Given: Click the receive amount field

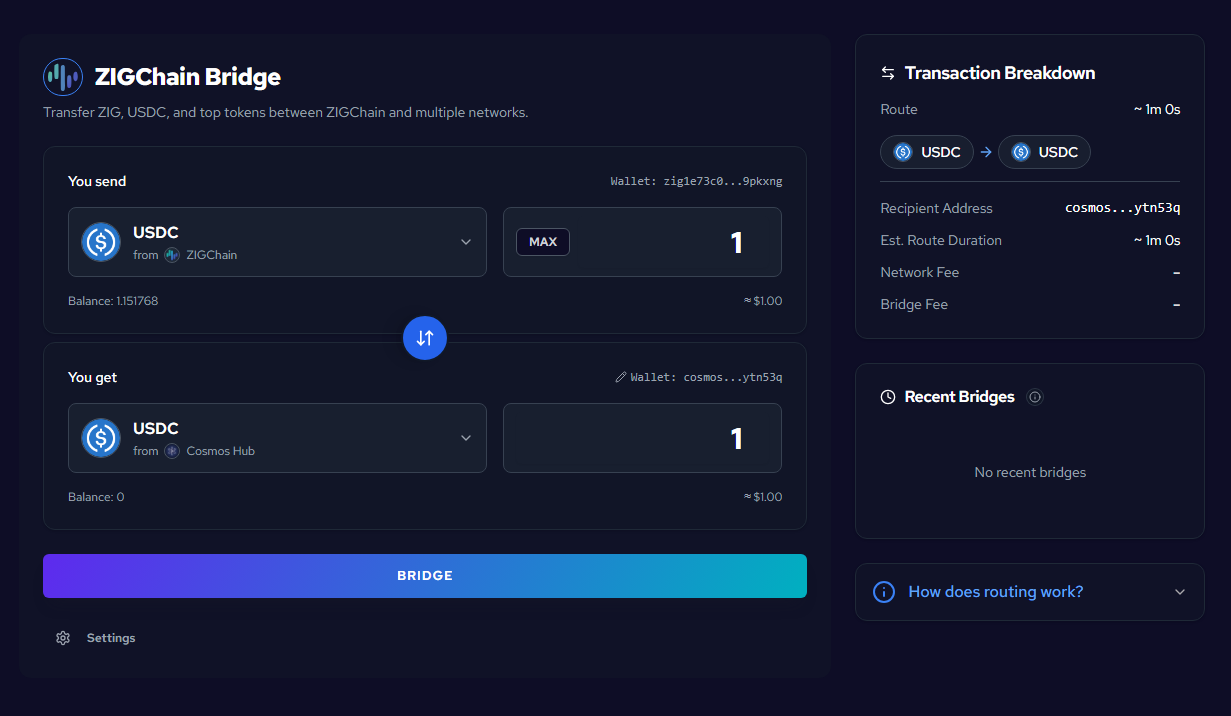Looking at the screenshot, I should pyautogui.click(x=642, y=438).
